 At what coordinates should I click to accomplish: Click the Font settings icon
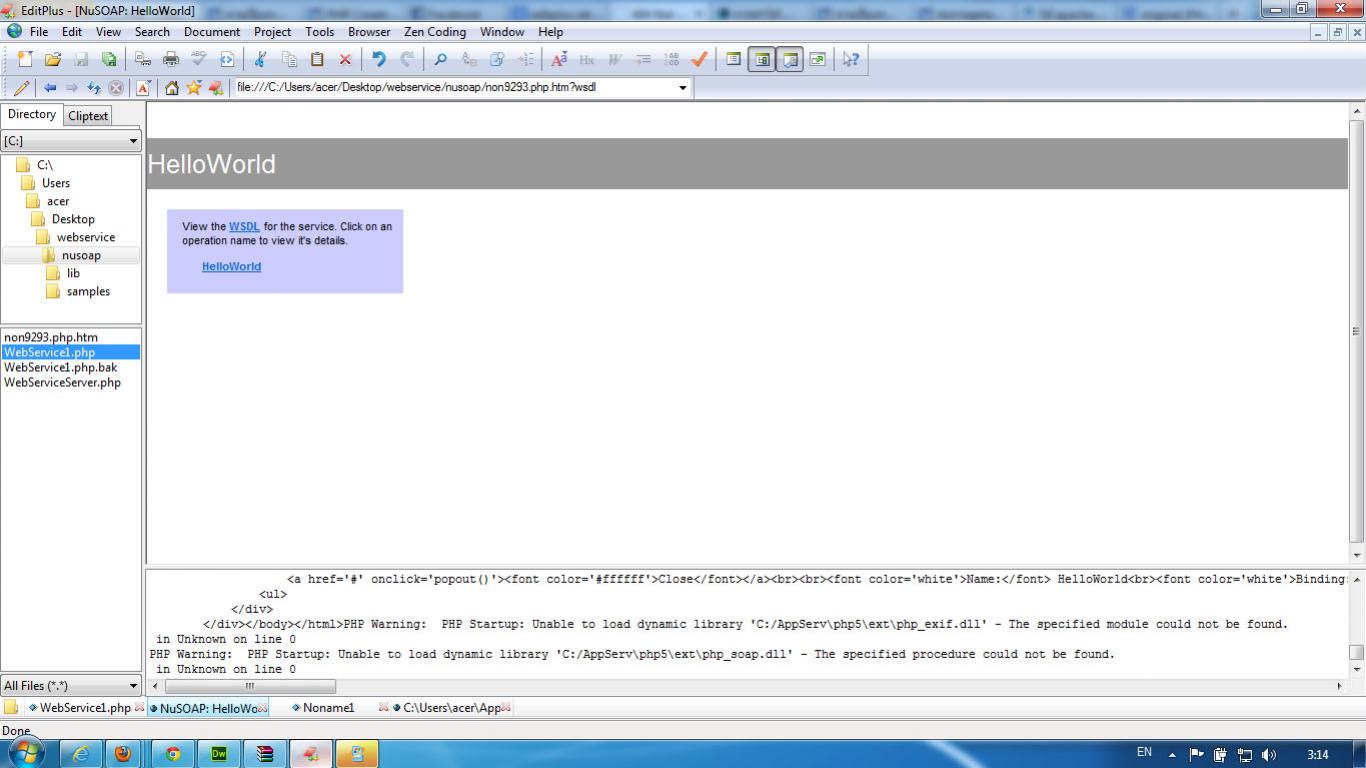pyautogui.click(x=559, y=59)
